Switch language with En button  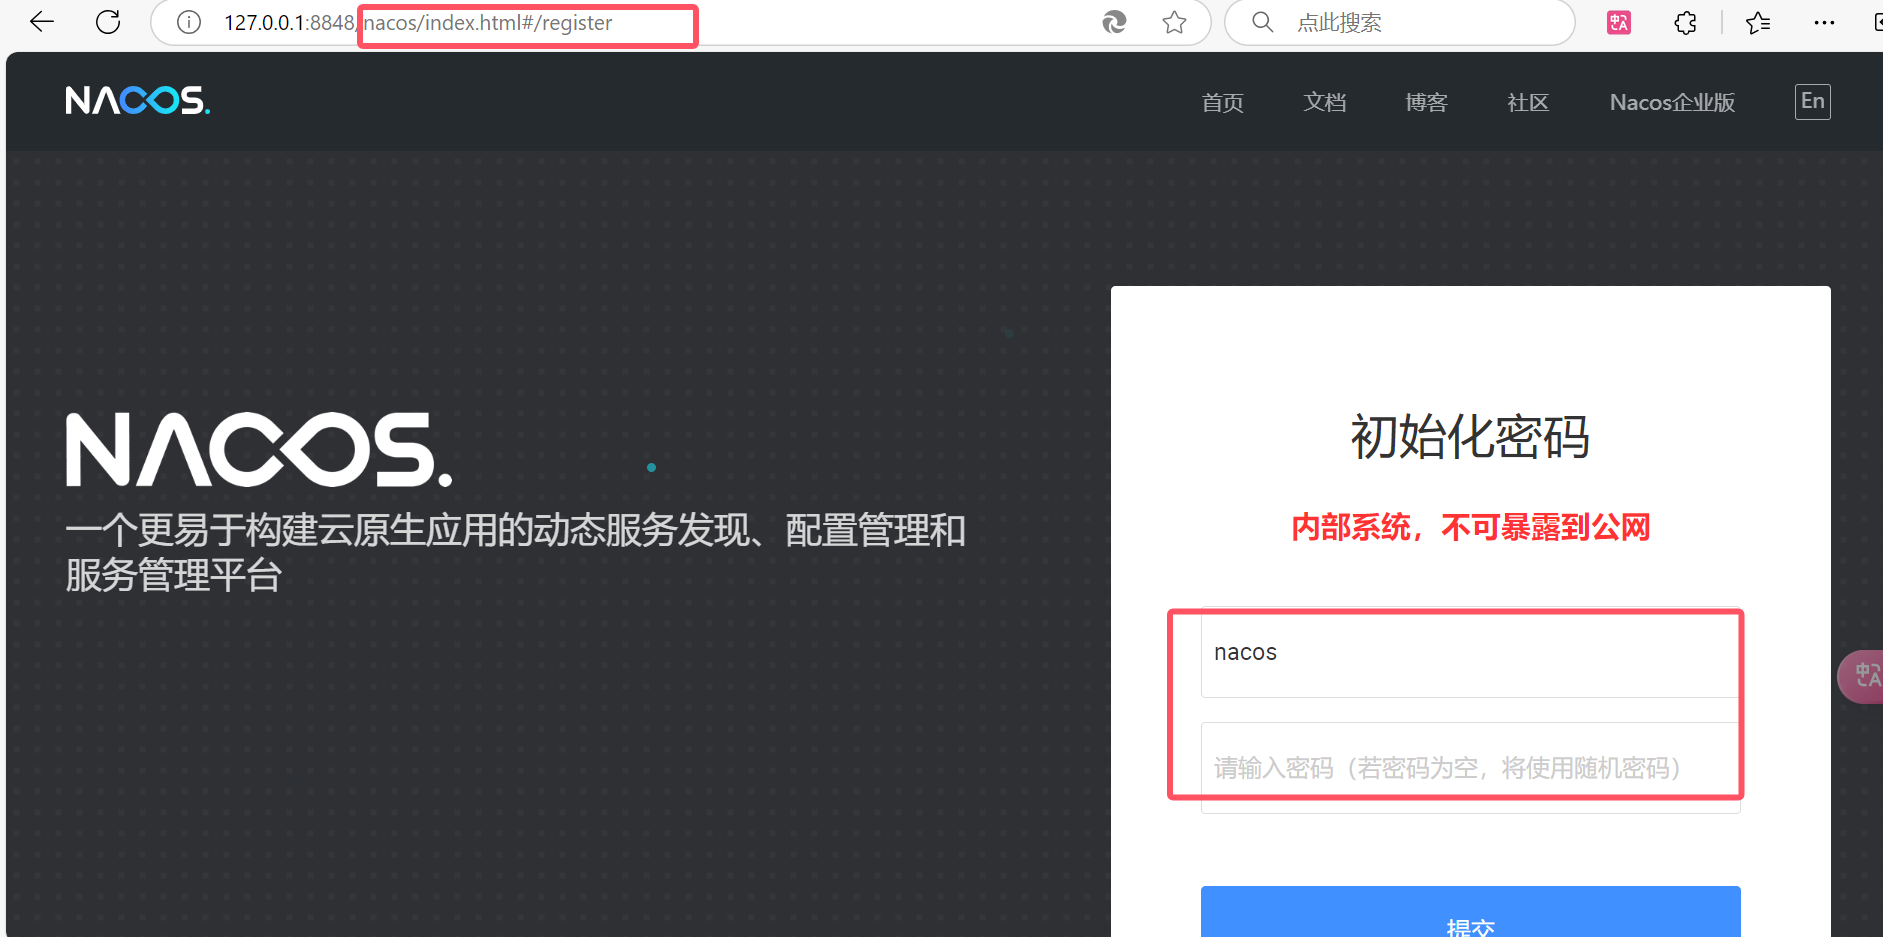[x=1812, y=101]
